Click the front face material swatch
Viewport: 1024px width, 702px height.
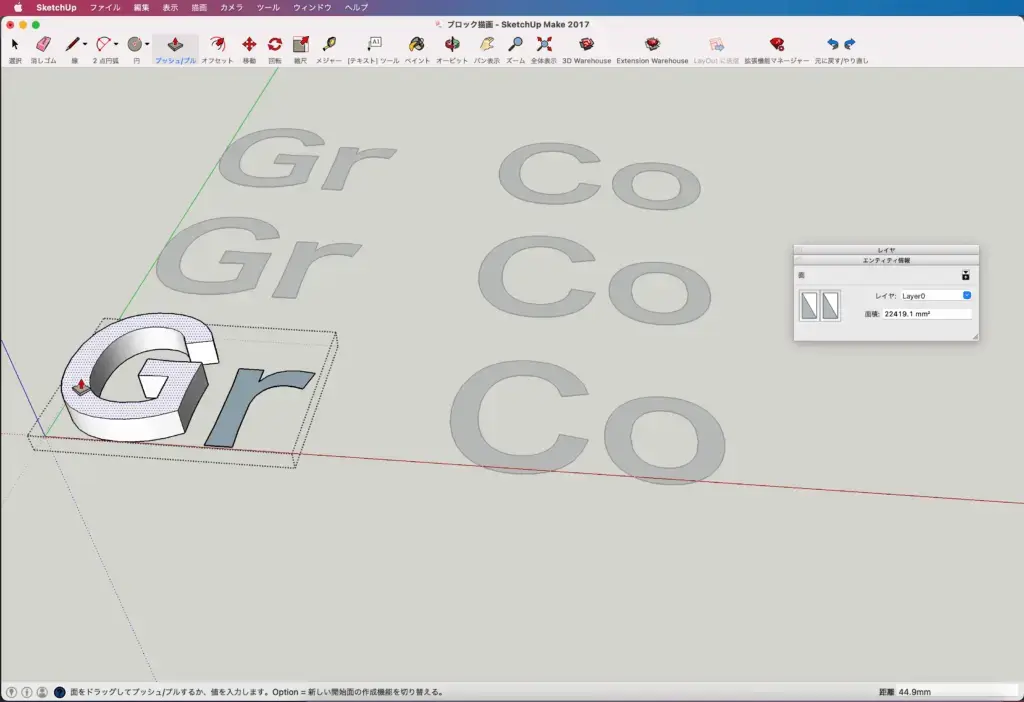tap(809, 306)
